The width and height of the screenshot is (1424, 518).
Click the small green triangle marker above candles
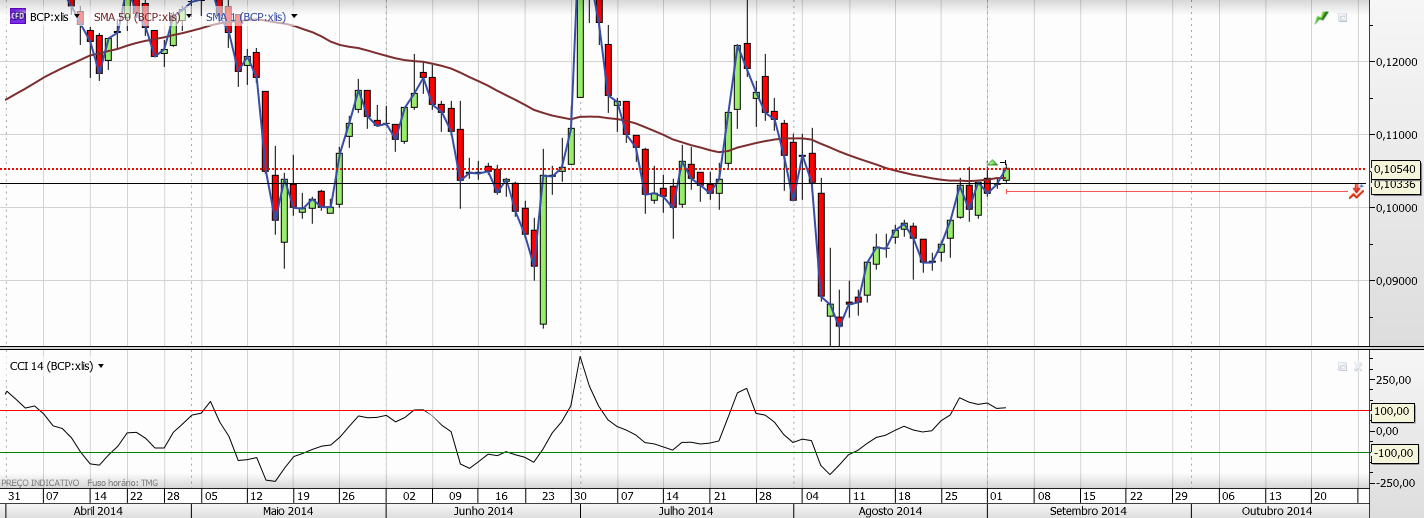992,162
